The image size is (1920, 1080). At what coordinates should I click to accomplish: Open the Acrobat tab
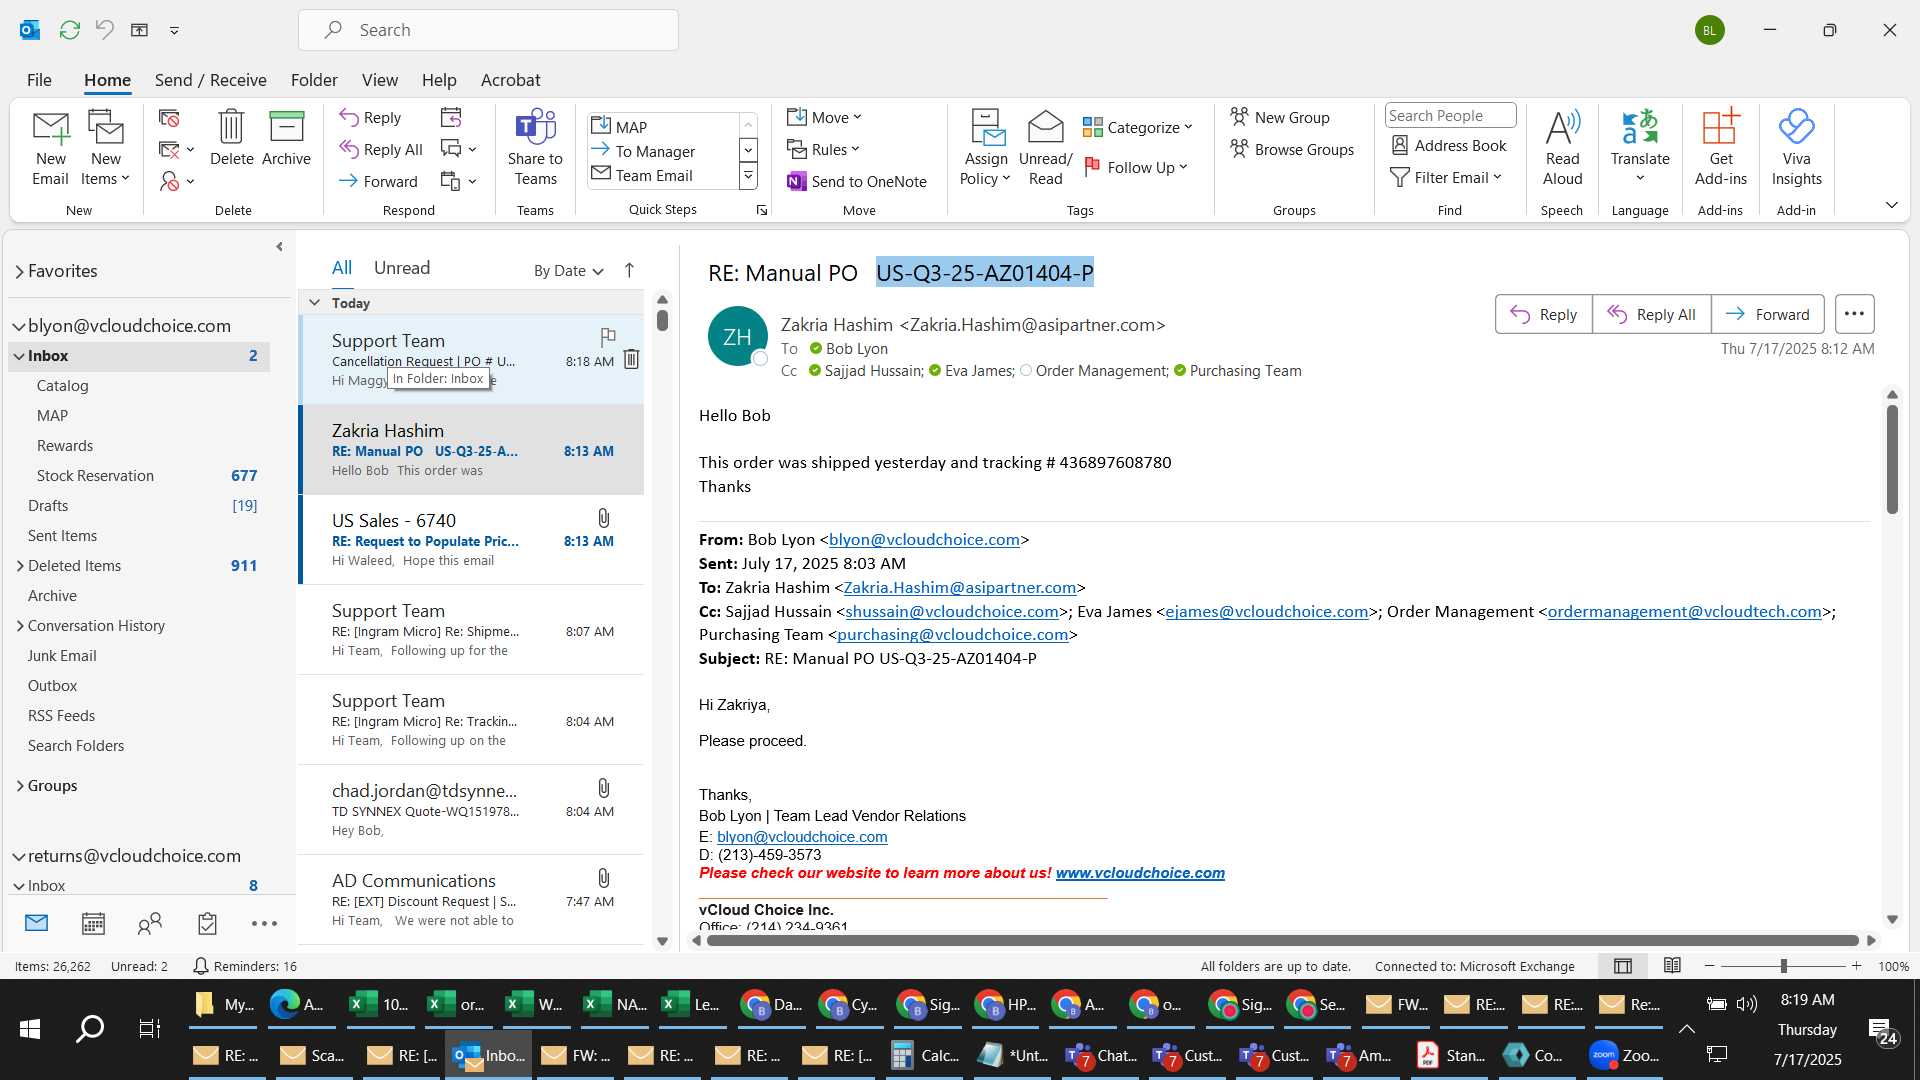tap(510, 80)
